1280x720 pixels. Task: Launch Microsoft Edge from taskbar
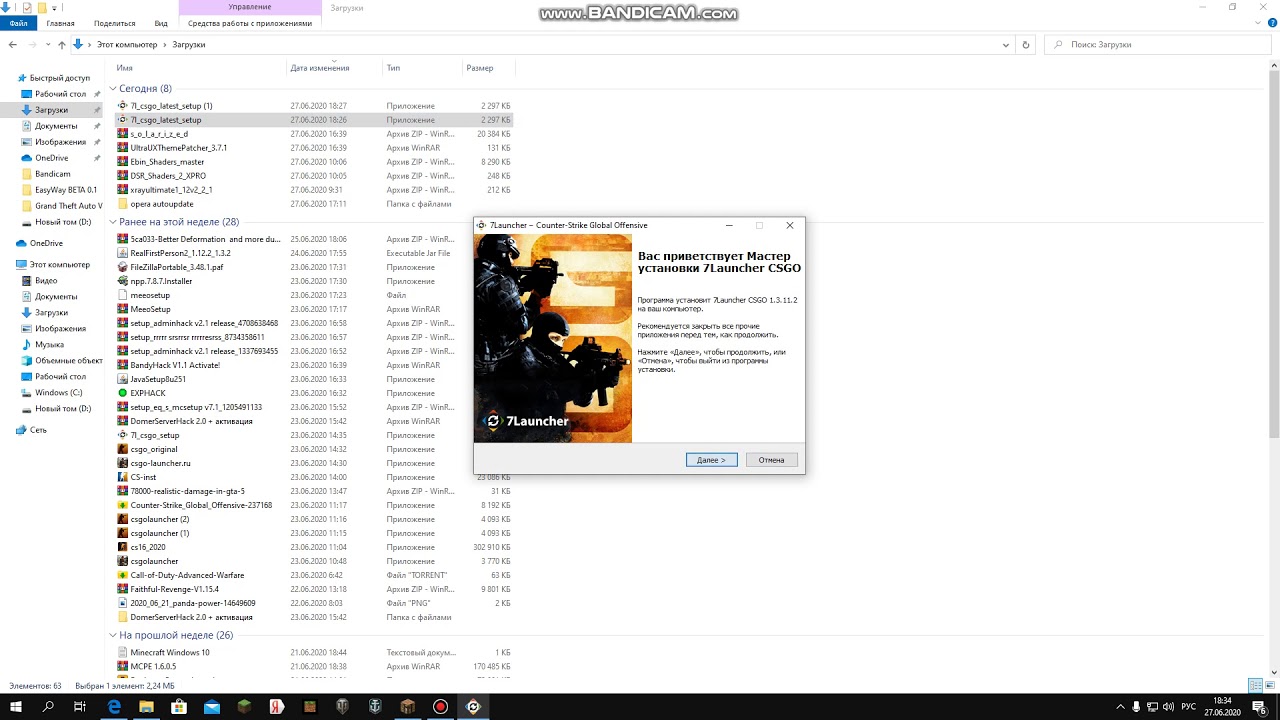[x=114, y=706]
